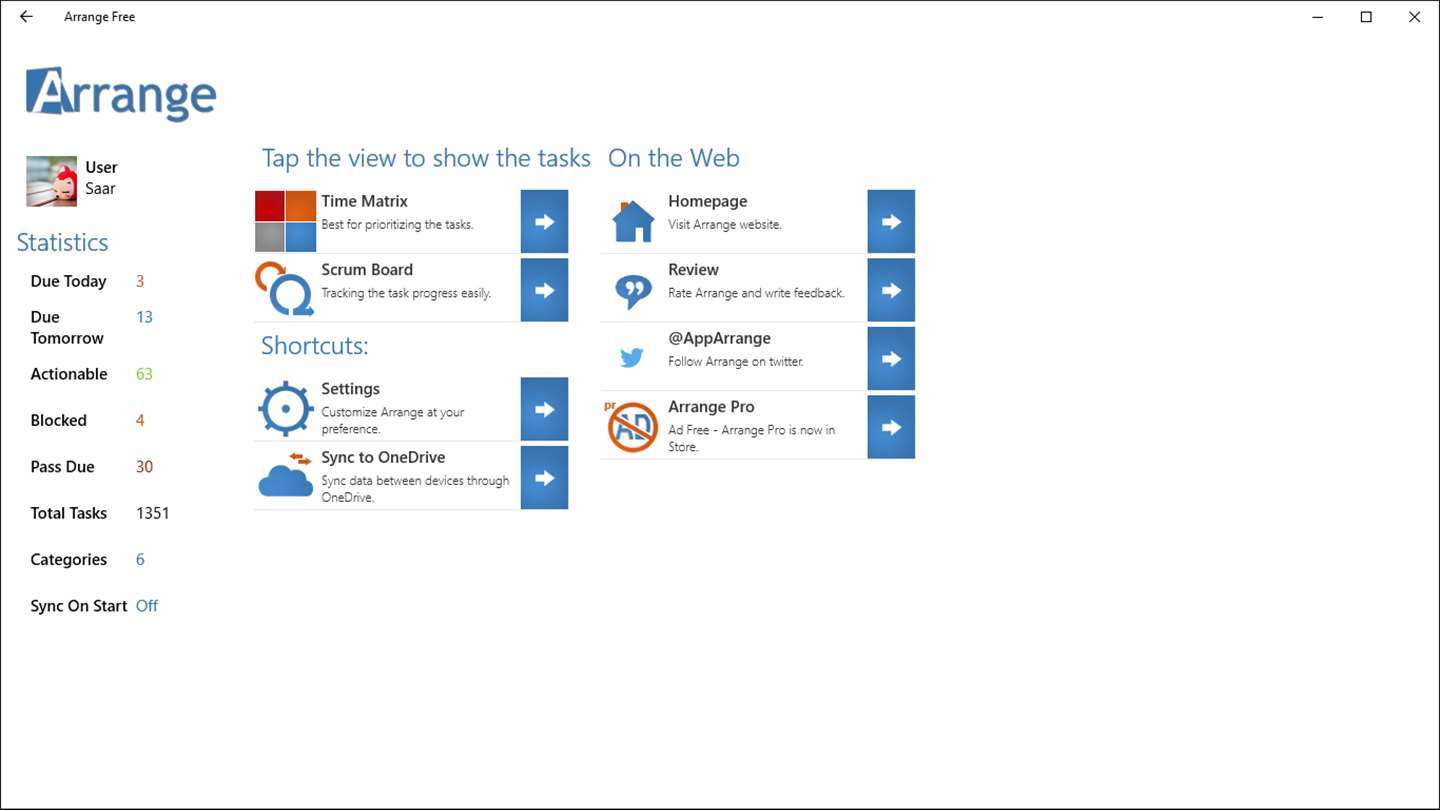Minimize the Arrange Free window
The height and width of the screenshot is (810, 1440).
point(1318,17)
